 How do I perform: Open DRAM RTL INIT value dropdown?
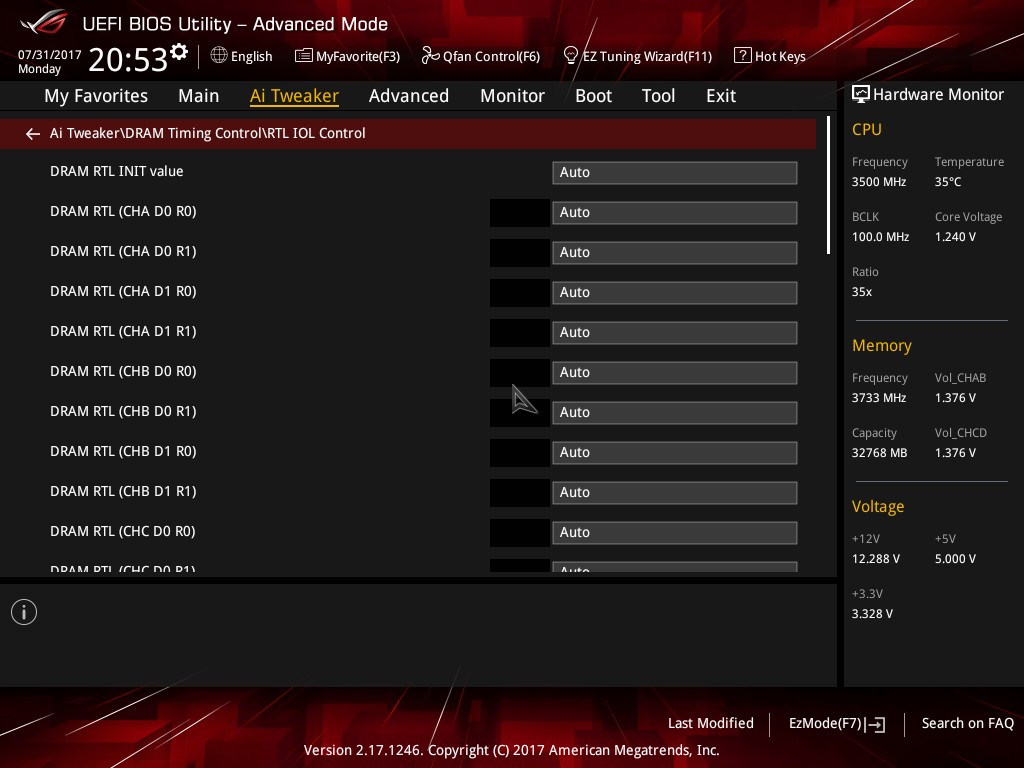(675, 172)
